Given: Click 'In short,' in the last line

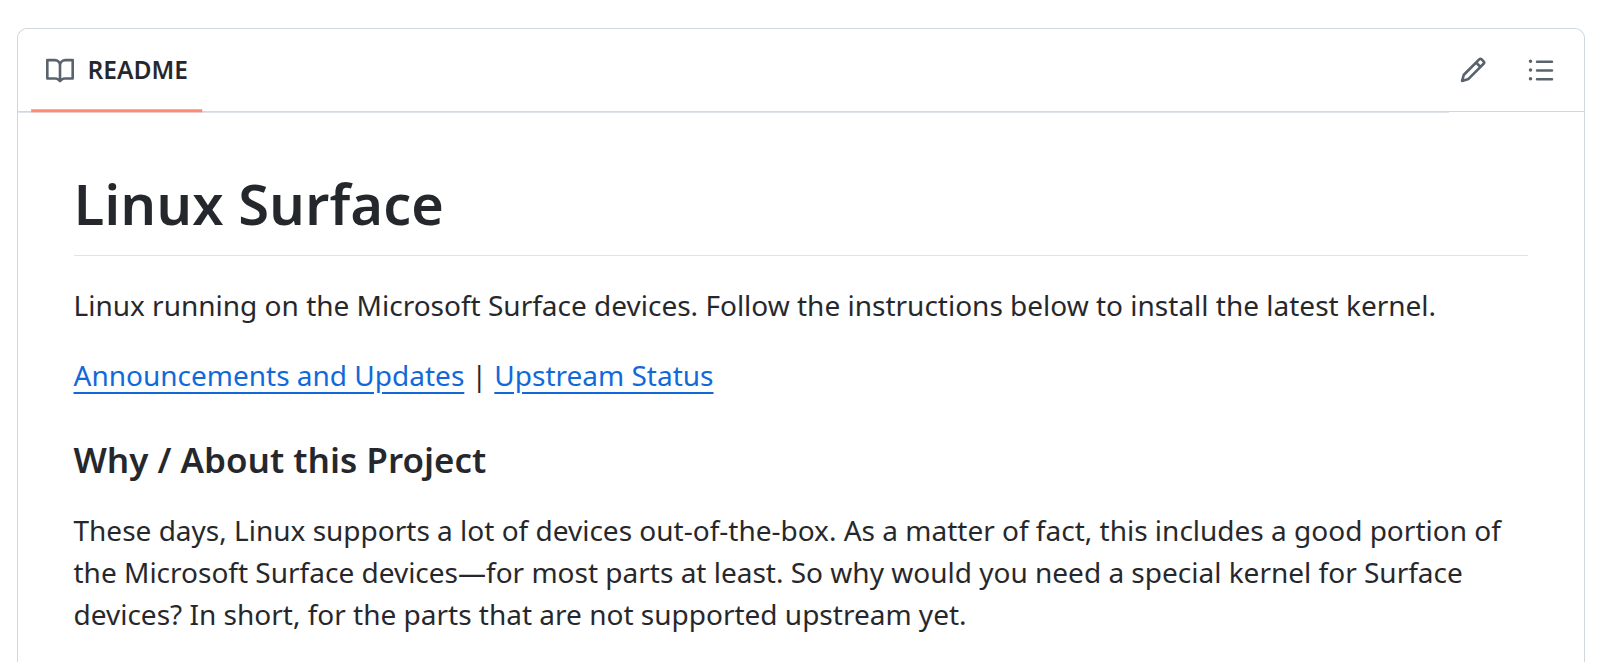Looking at the screenshot, I should click(x=244, y=615).
